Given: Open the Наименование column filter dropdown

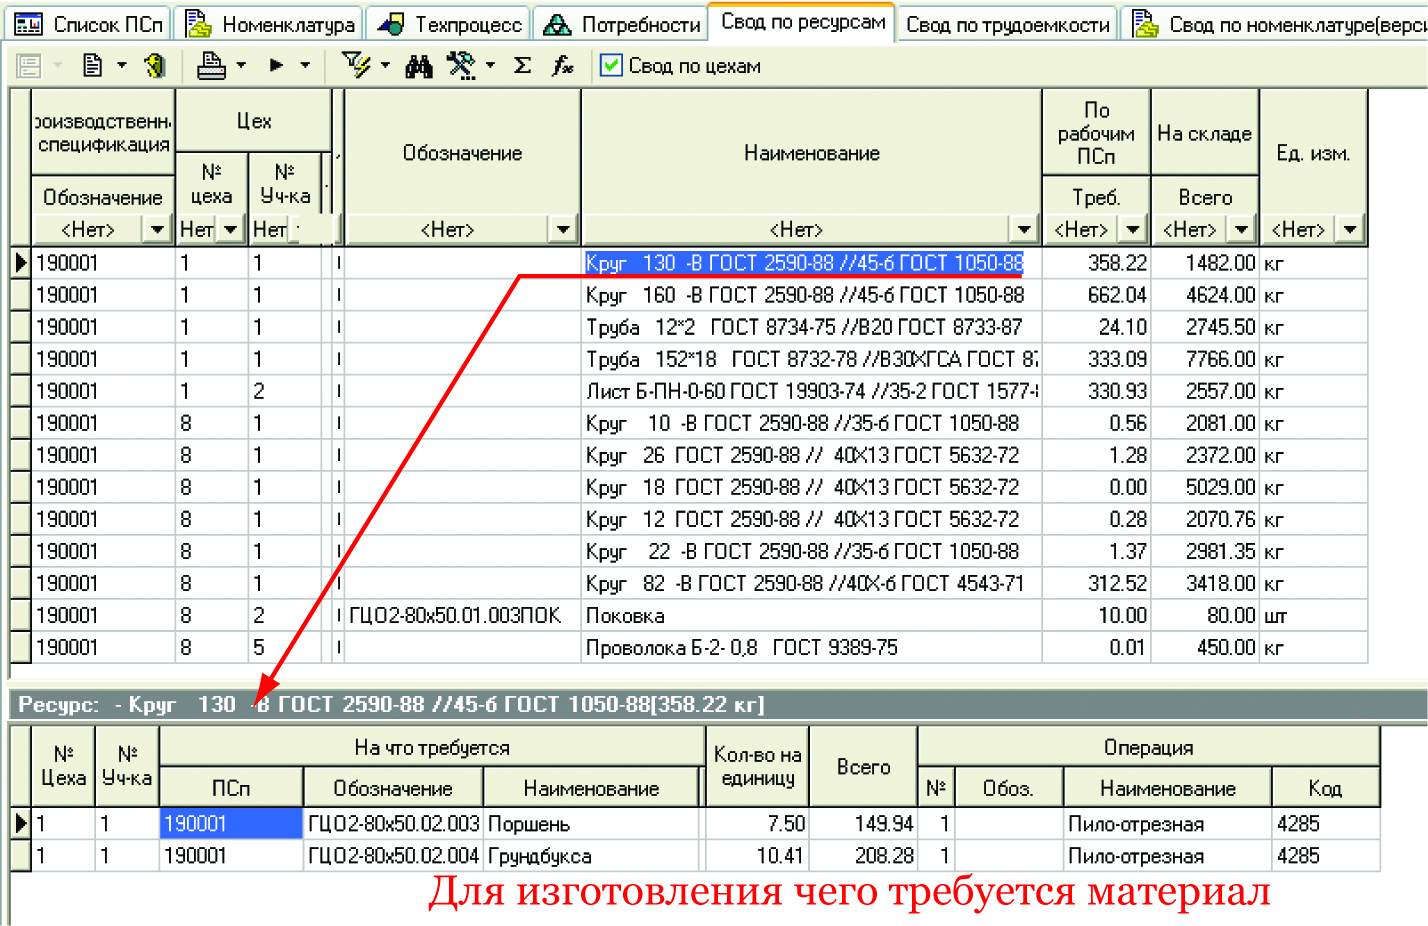Looking at the screenshot, I should click(1024, 230).
